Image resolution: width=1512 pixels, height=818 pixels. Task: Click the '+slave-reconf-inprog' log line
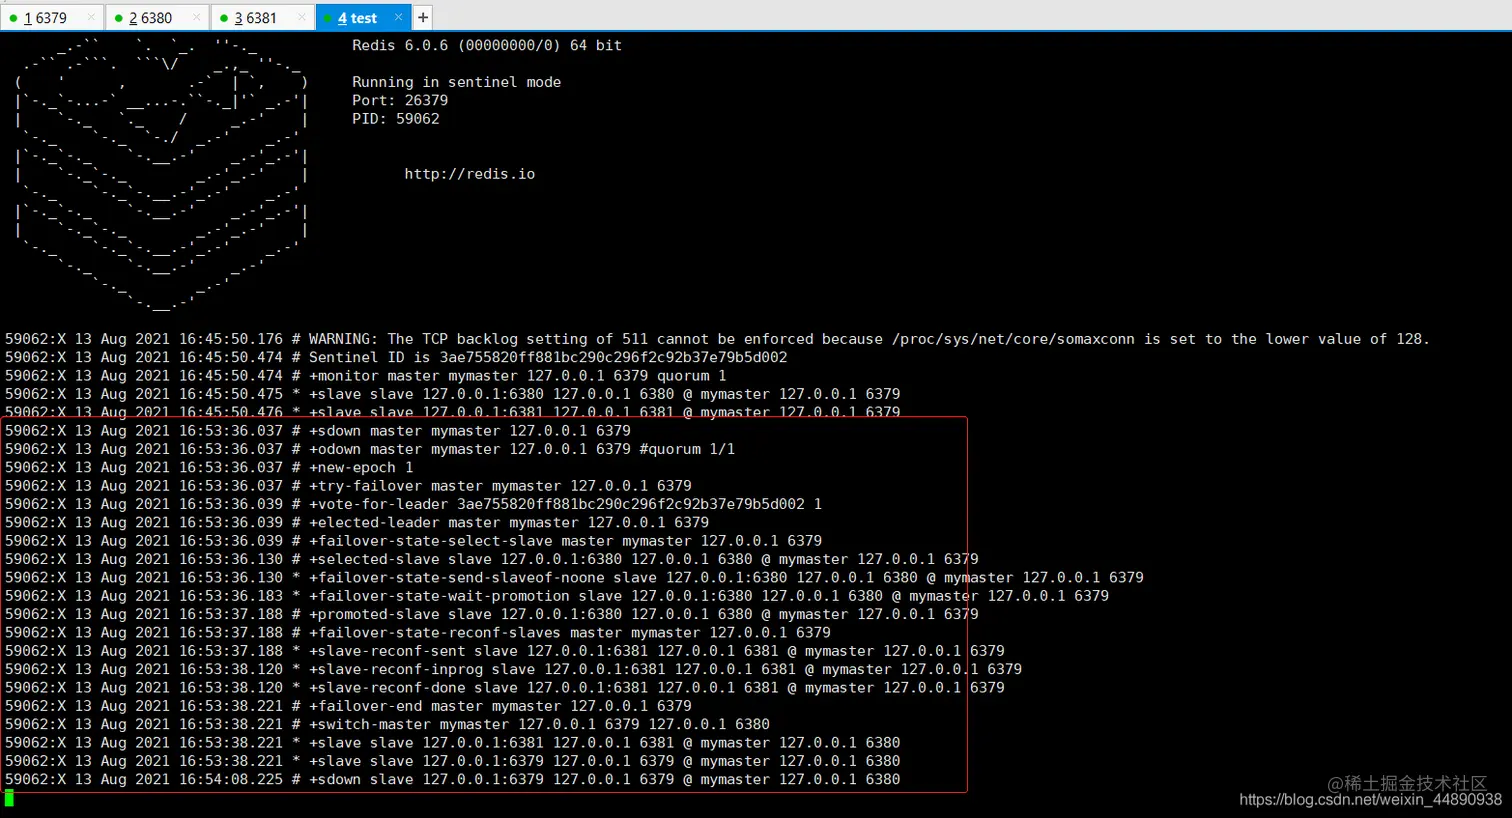[513, 669]
